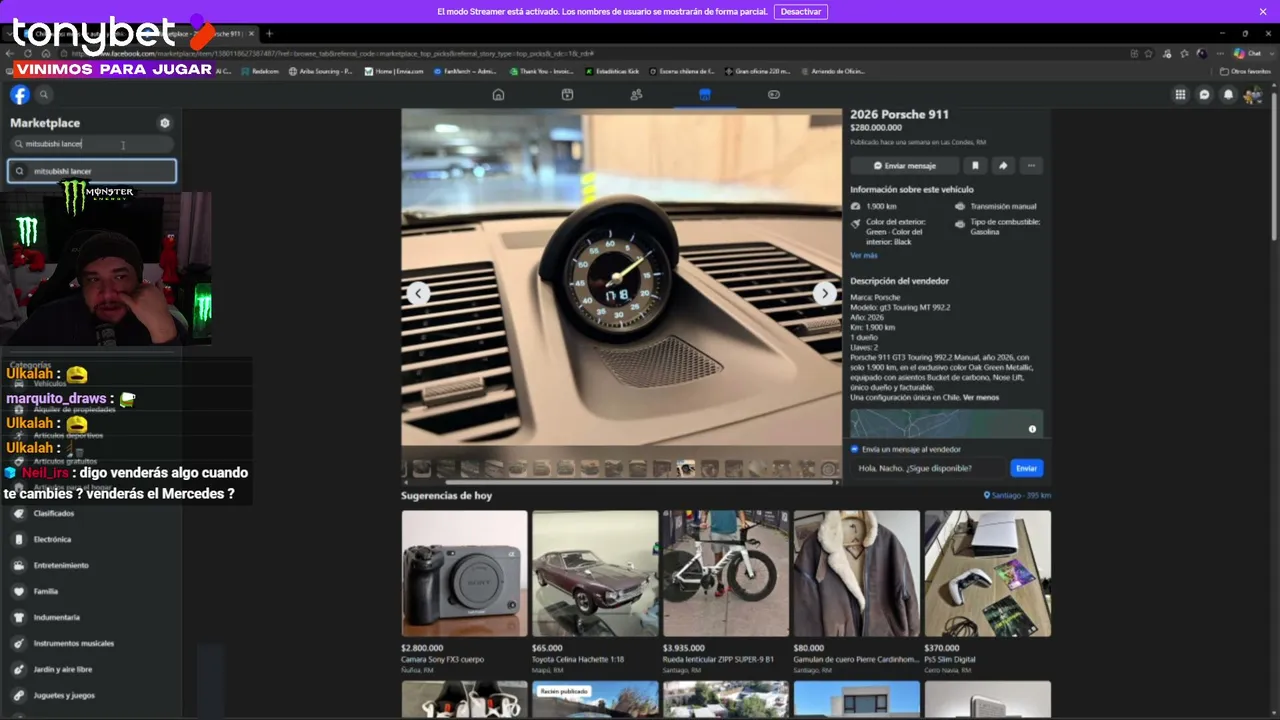The height and width of the screenshot is (720, 1280).
Task: Open the Ariba Sourcing bookmark
Action: 320,72
